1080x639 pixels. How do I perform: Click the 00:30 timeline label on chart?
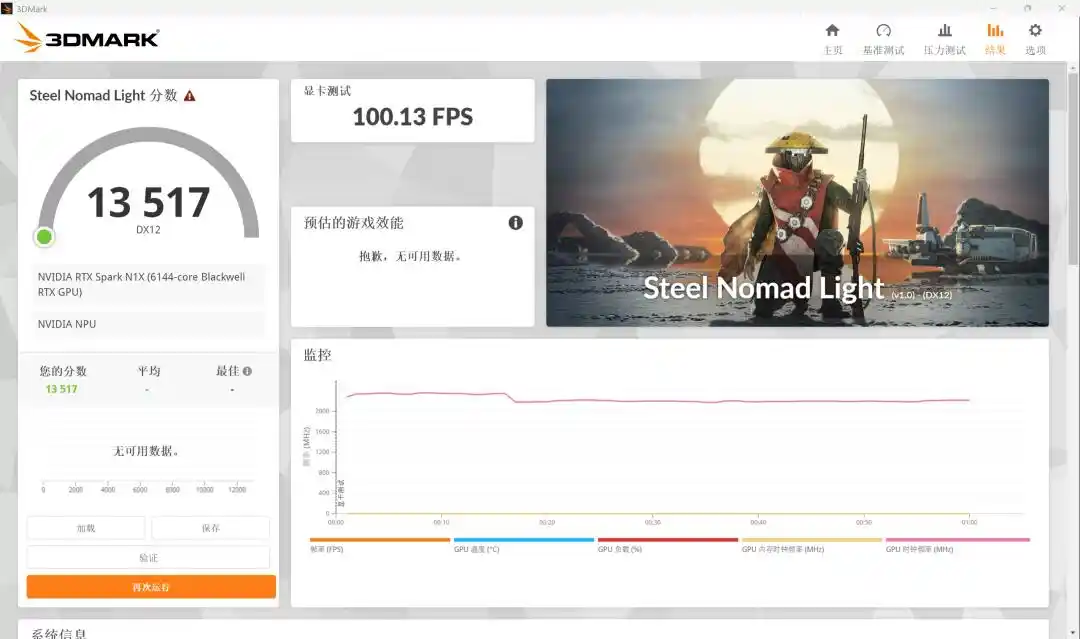point(652,523)
